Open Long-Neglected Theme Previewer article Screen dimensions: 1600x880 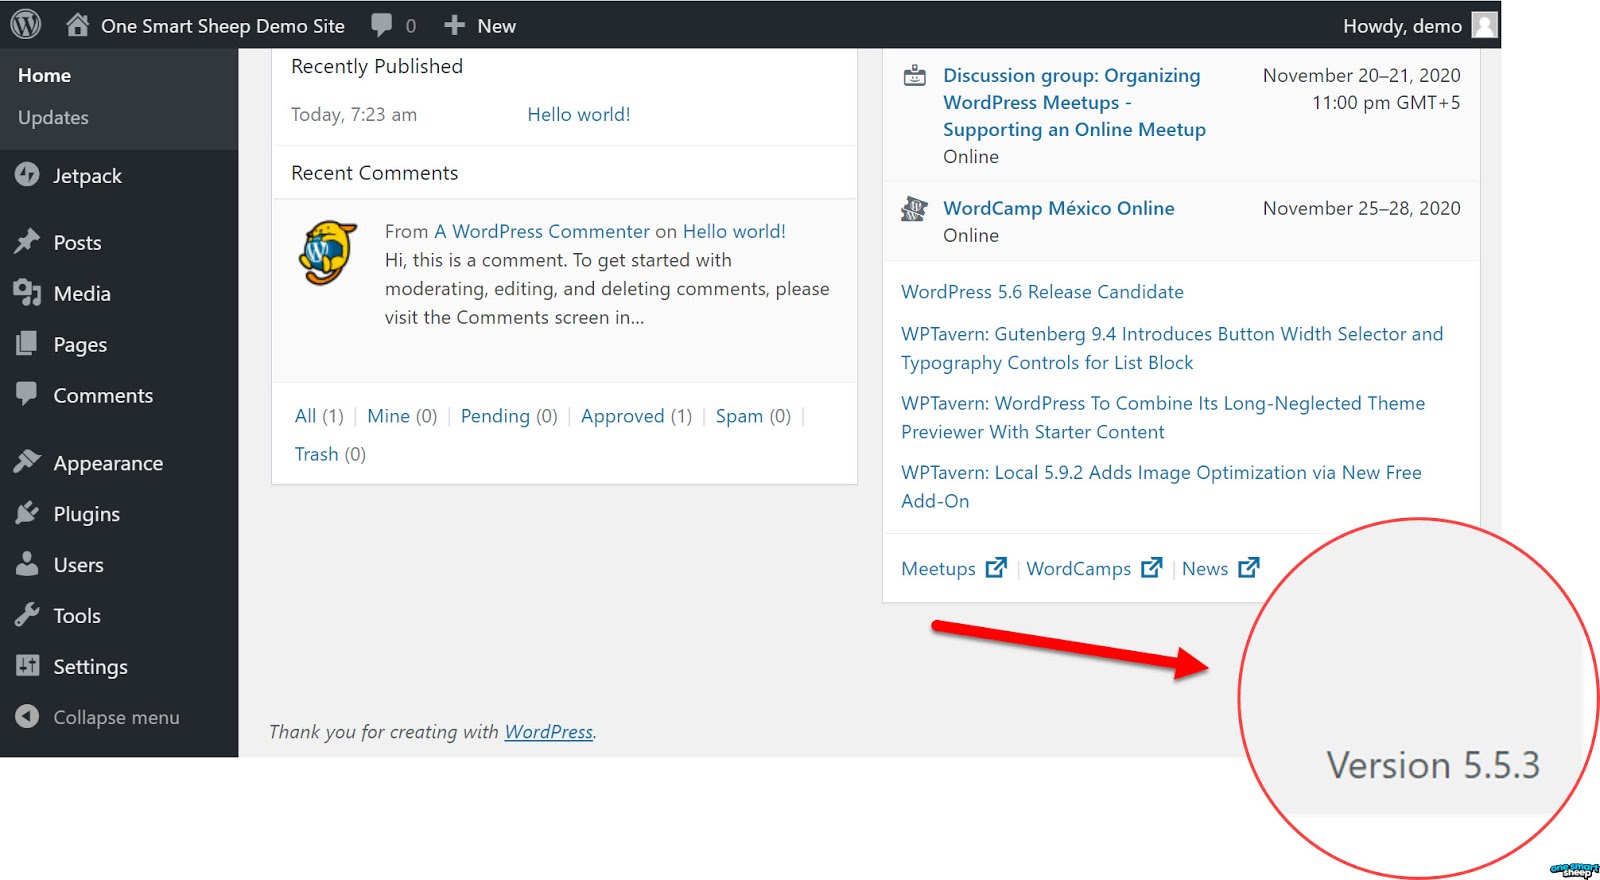tap(1163, 417)
